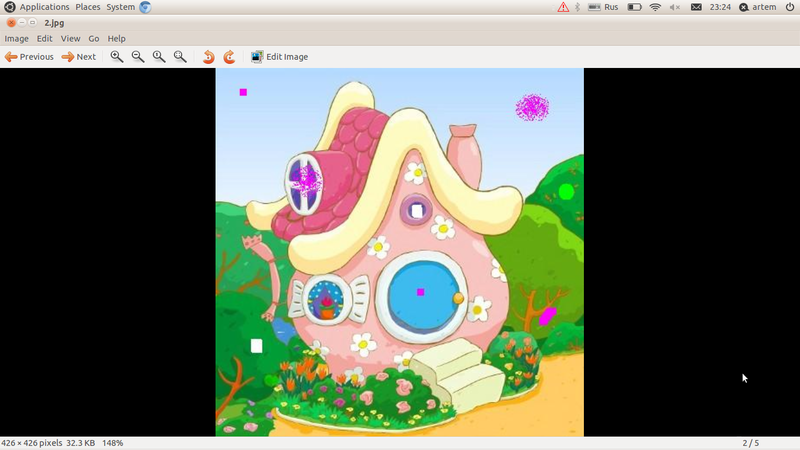Open the Image menu

coord(16,38)
